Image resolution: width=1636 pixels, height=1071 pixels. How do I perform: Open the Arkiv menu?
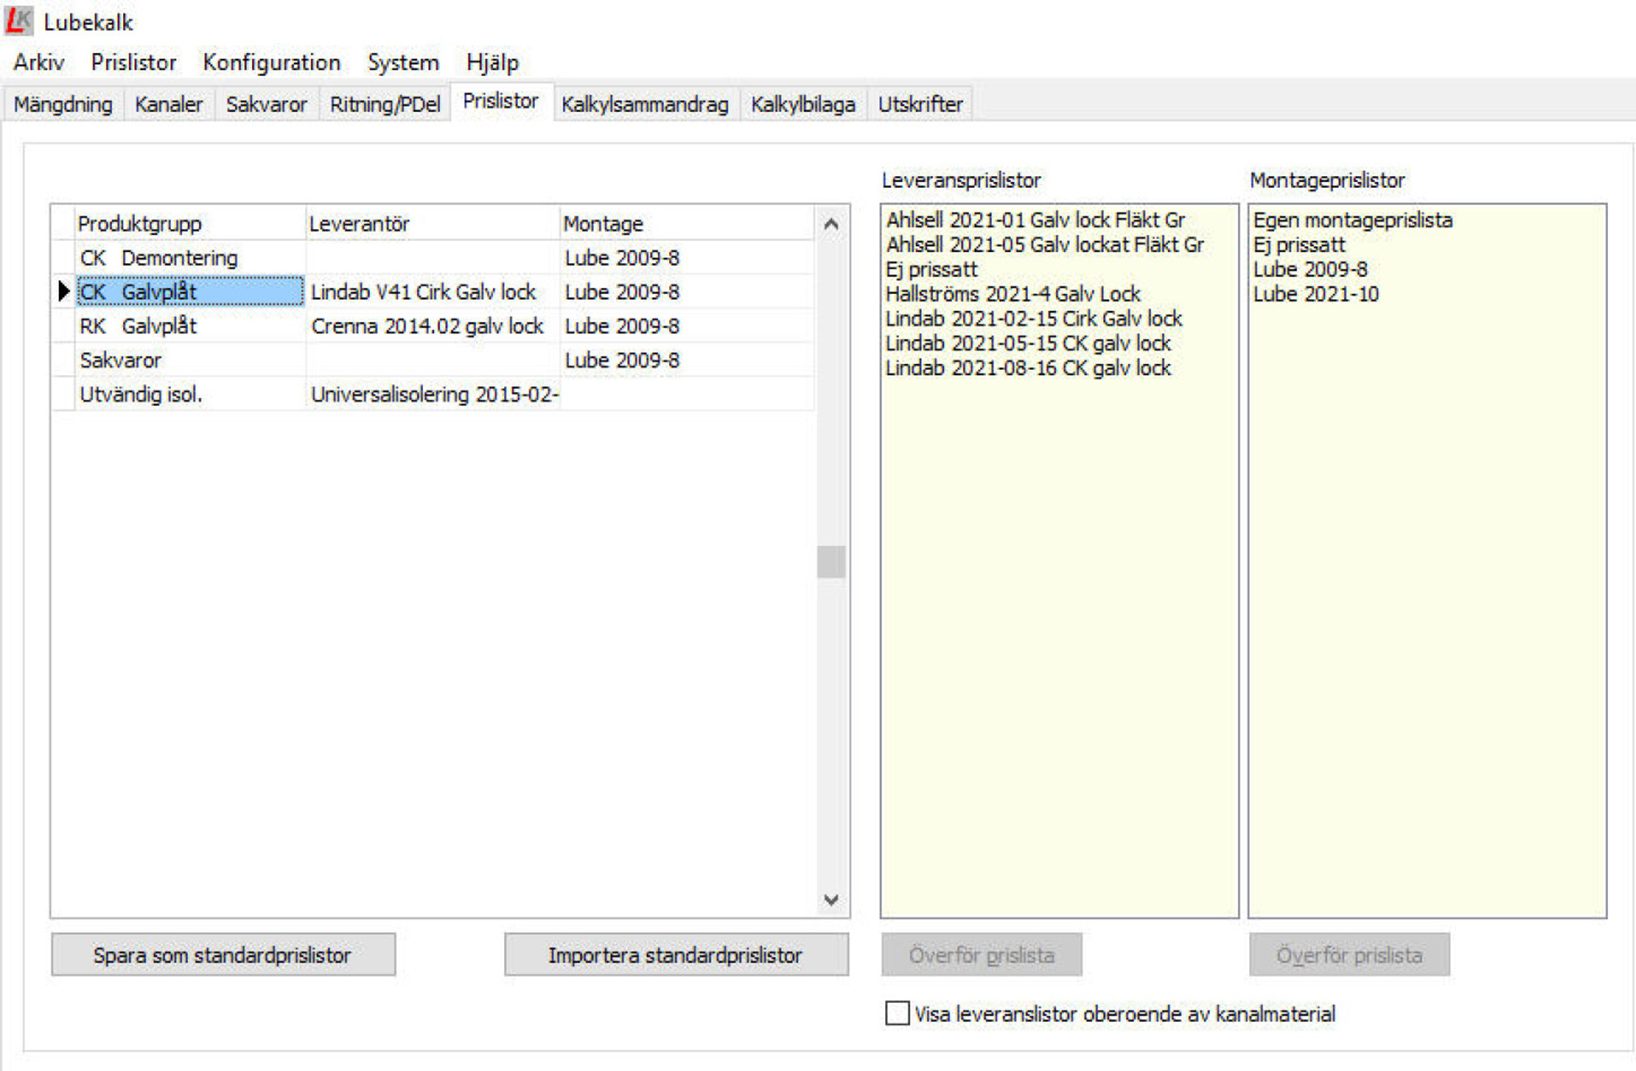(x=39, y=63)
